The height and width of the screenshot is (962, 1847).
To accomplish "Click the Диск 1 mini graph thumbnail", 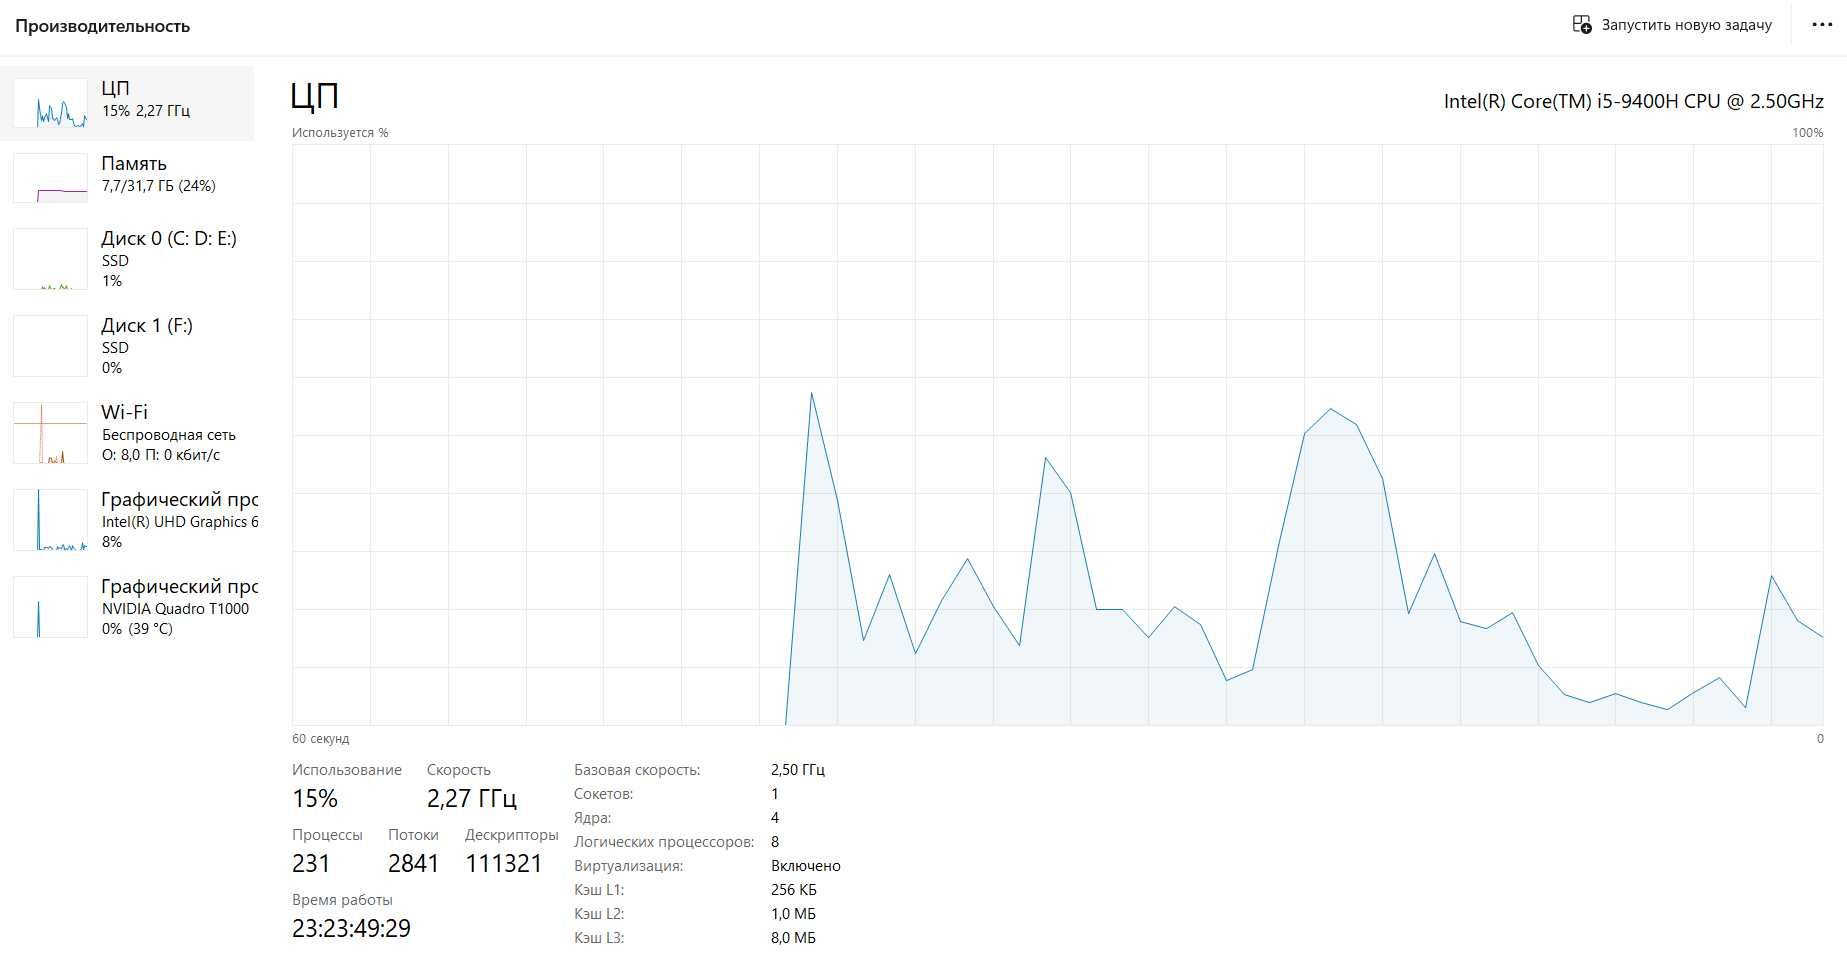I will coord(50,346).
